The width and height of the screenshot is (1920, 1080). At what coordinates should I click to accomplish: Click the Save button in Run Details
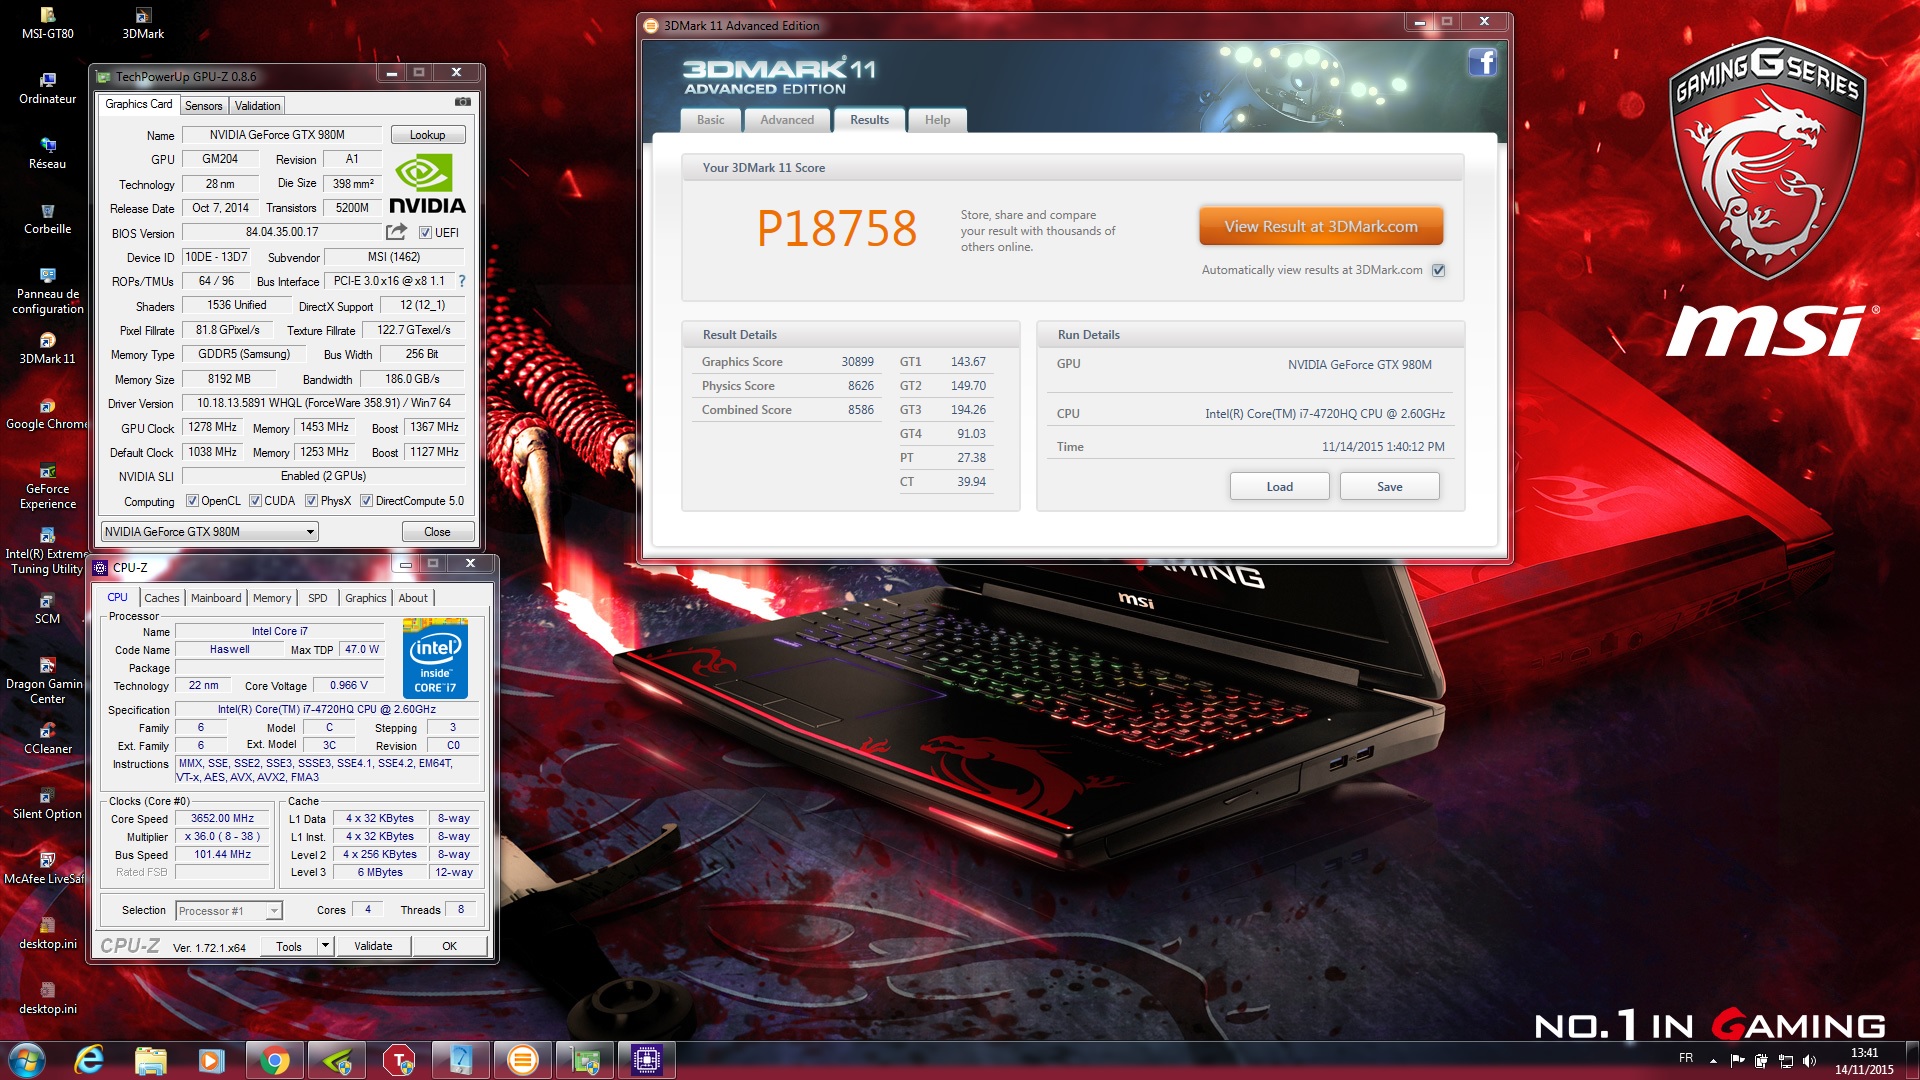(x=1389, y=487)
